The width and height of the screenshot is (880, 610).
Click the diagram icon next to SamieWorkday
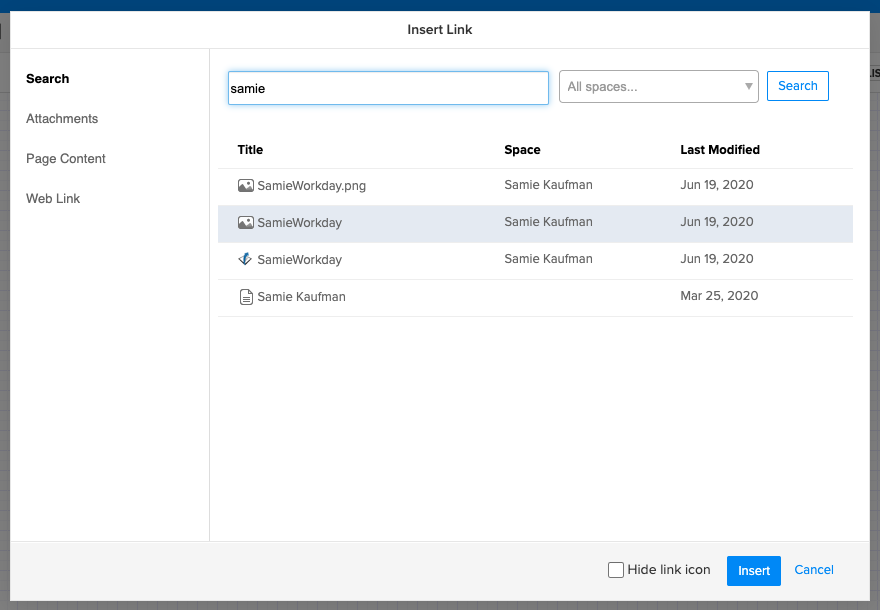click(246, 259)
